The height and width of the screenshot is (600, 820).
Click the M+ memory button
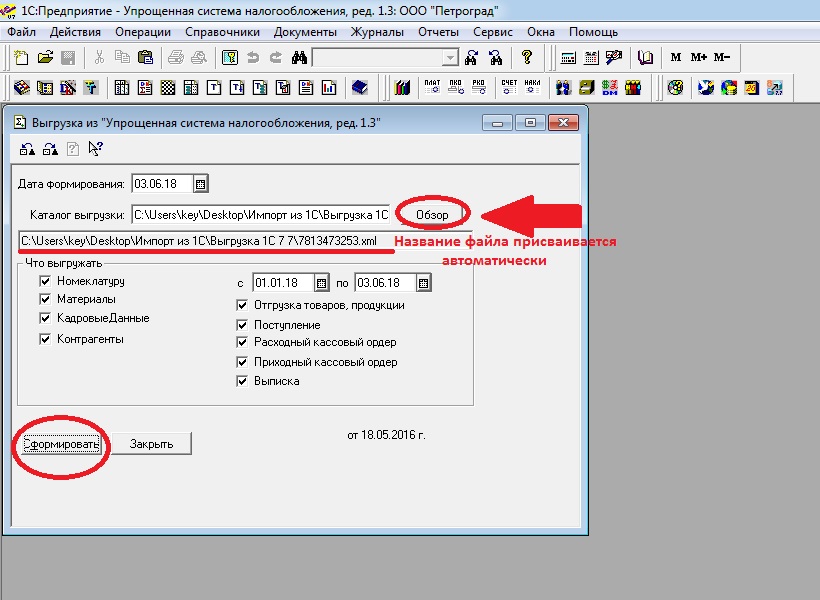[699, 57]
